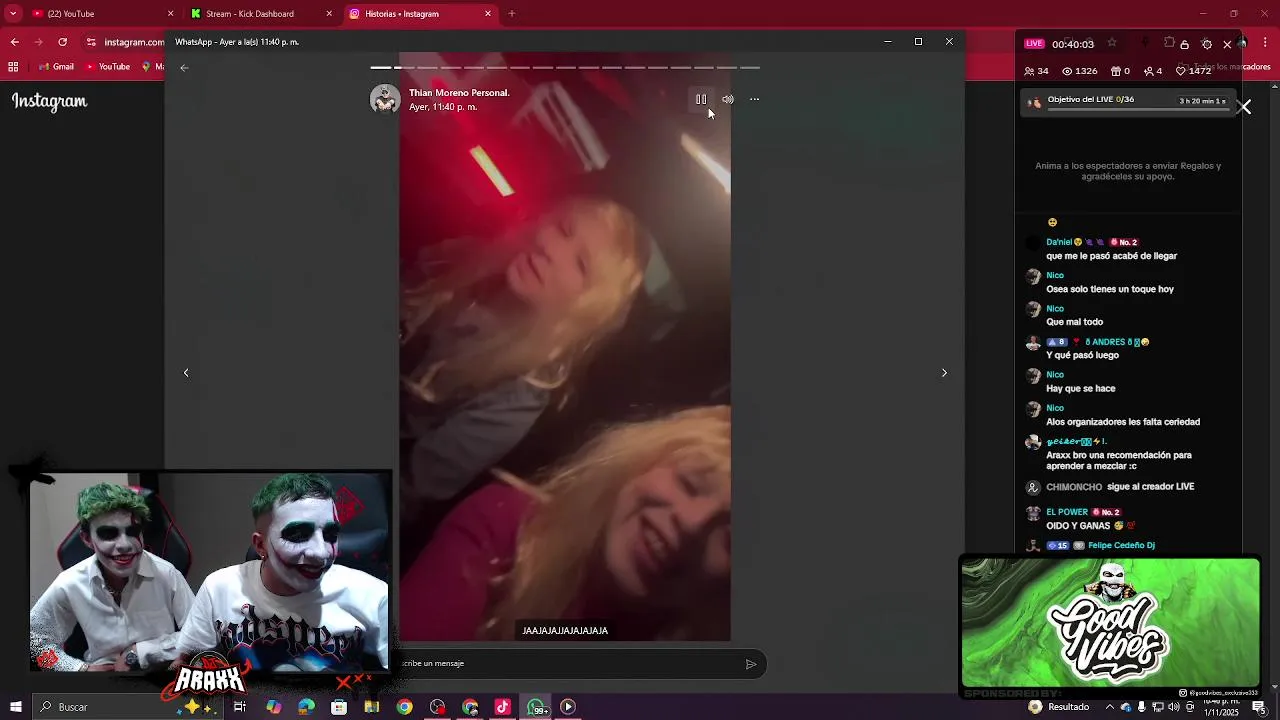Image resolution: width=1280 pixels, height=720 pixels.
Task: Open WhatsApp taskbar icon with 99+ badge
Action: point(537,707)
